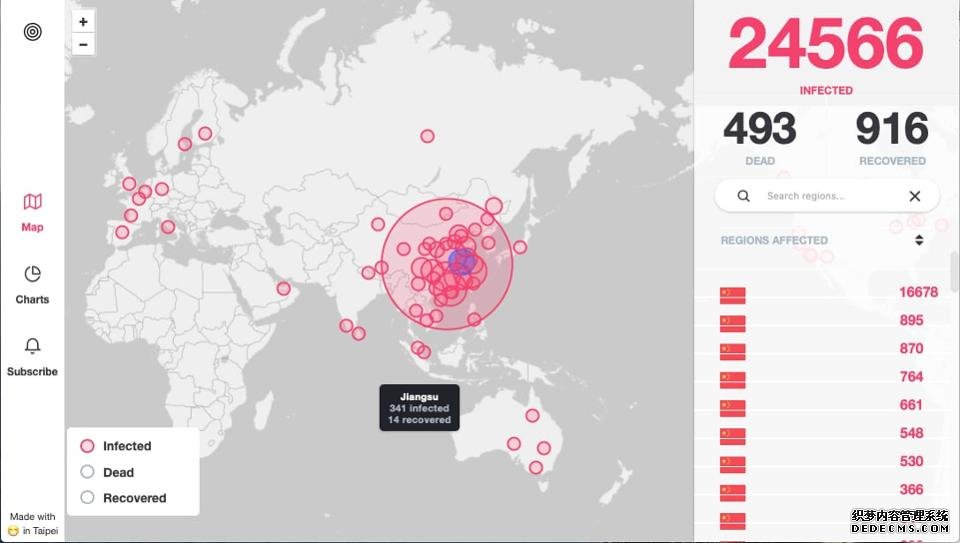
Task: Click the region entry showing 530 infected
Action: (828, 461)
